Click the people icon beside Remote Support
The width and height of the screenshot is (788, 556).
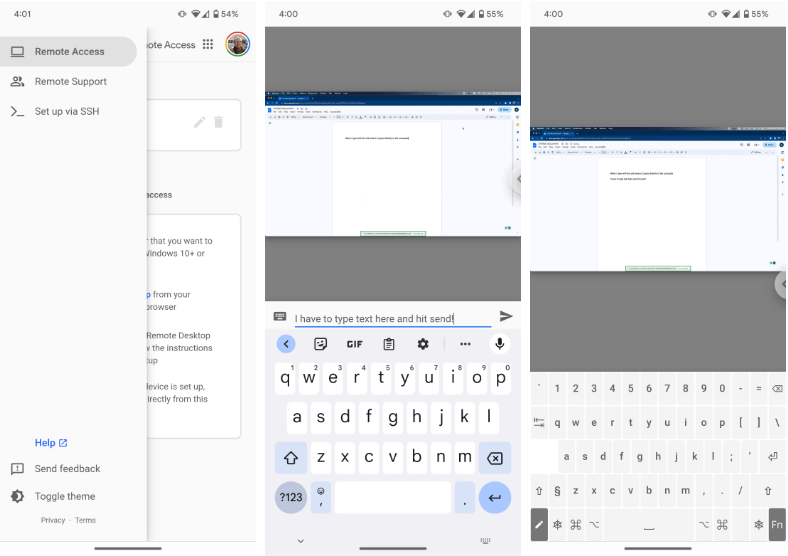18,81
